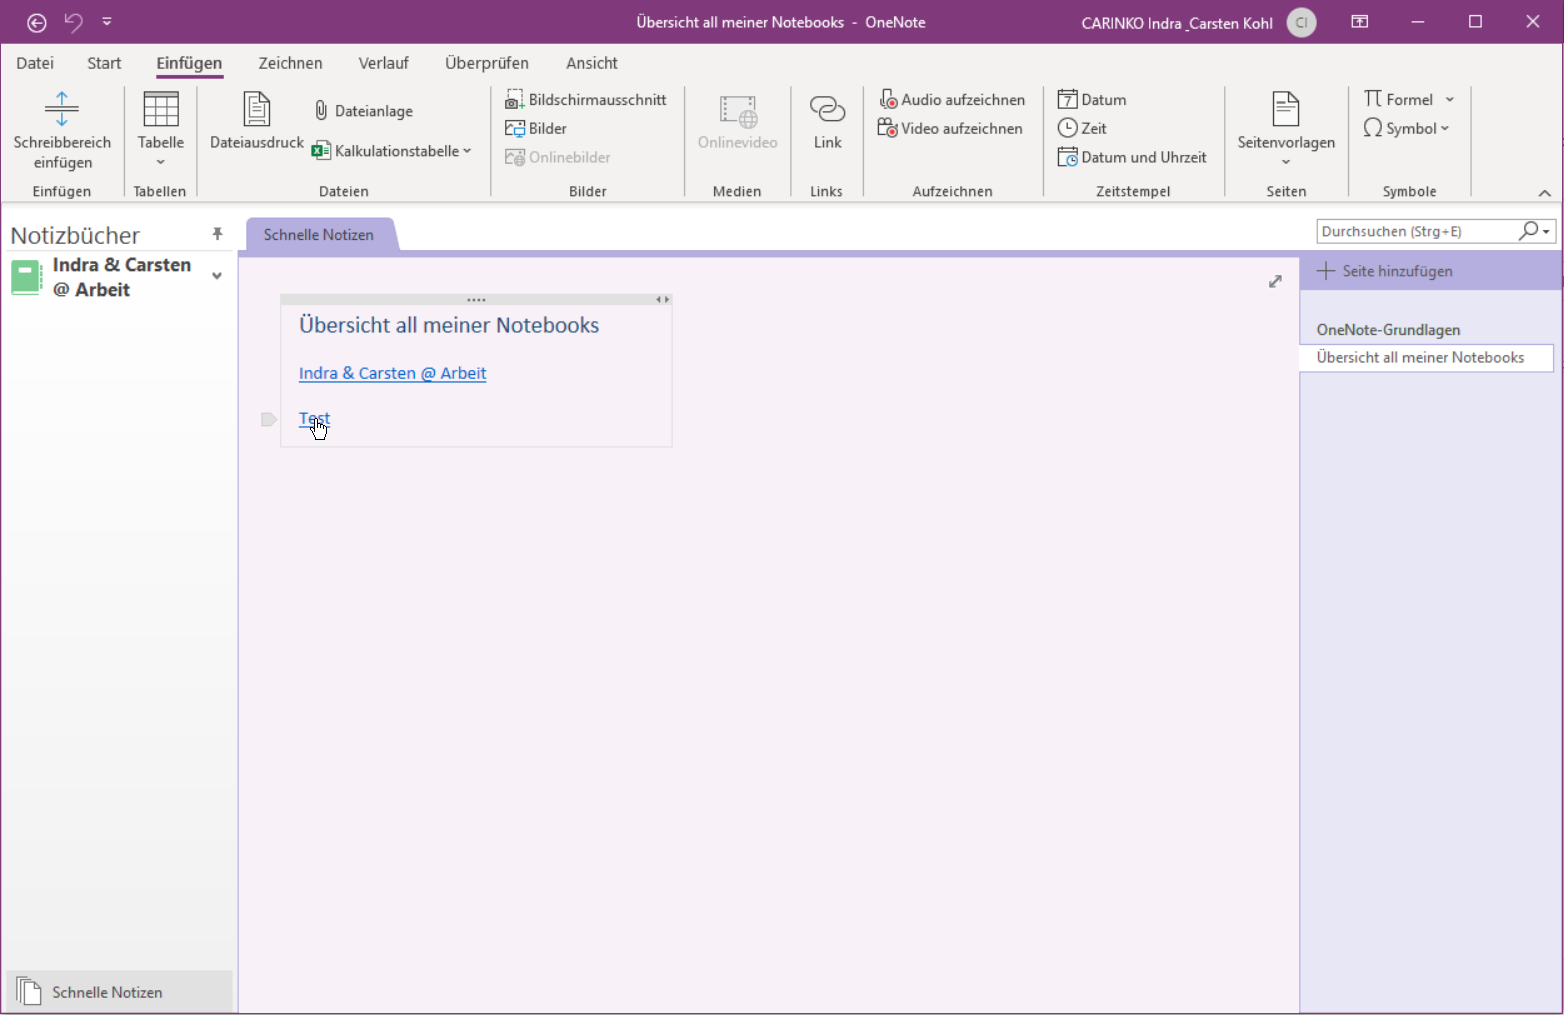Open the Ansicht ribbon tab

point(592,63)
